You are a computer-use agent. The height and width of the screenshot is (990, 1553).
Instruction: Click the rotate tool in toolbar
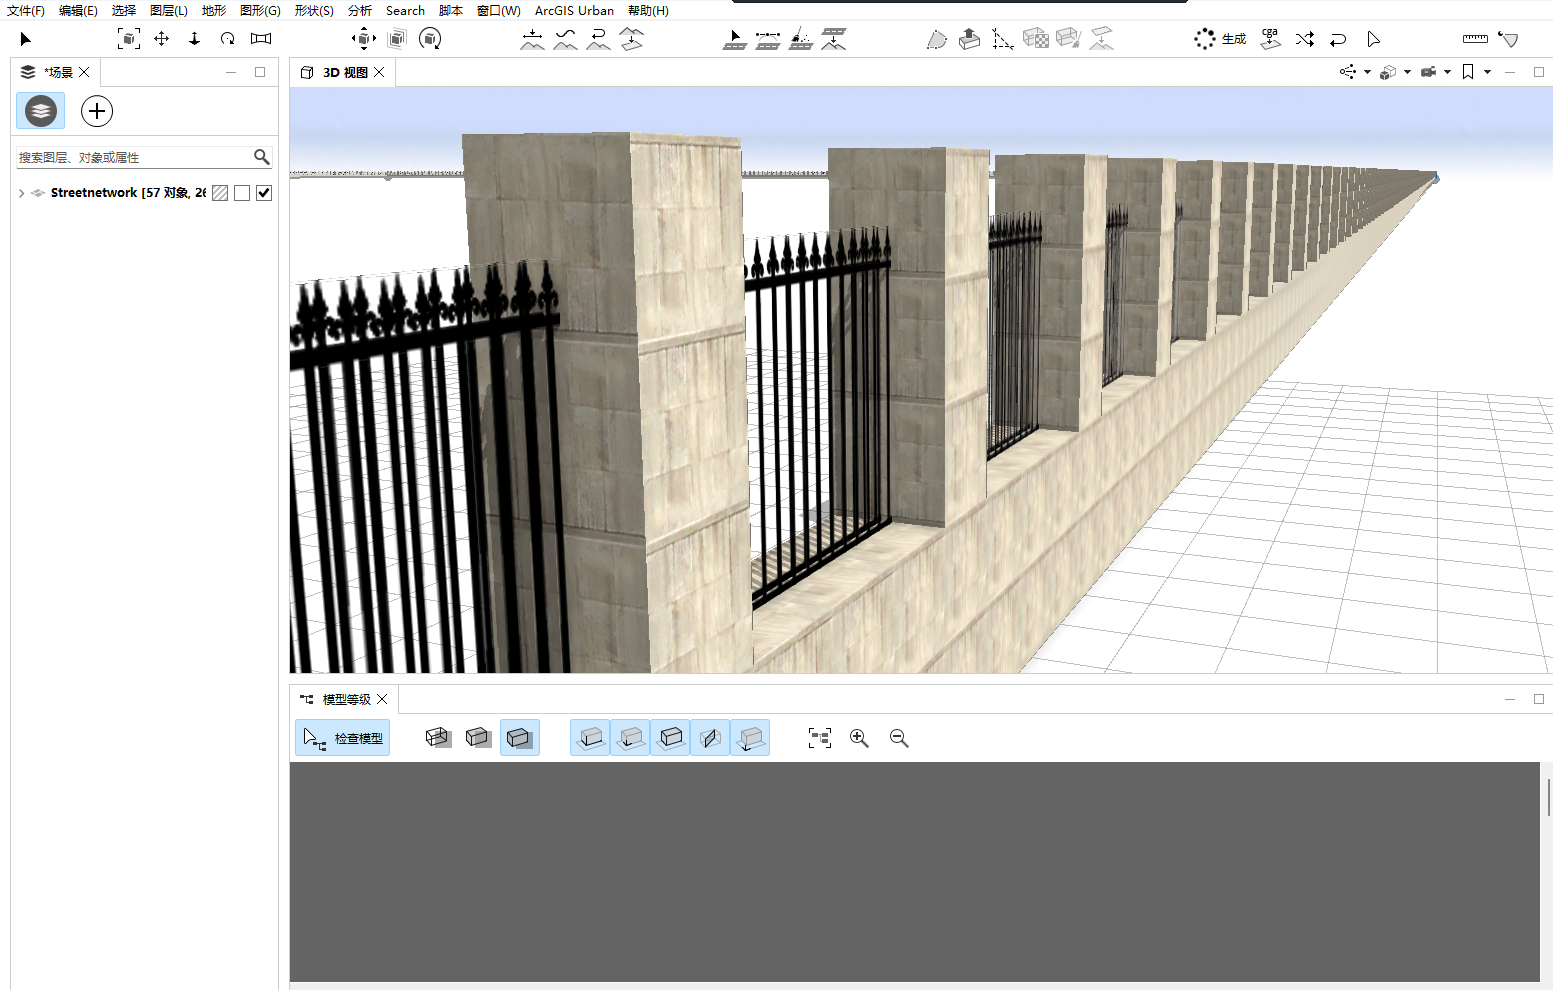[228, 39]
